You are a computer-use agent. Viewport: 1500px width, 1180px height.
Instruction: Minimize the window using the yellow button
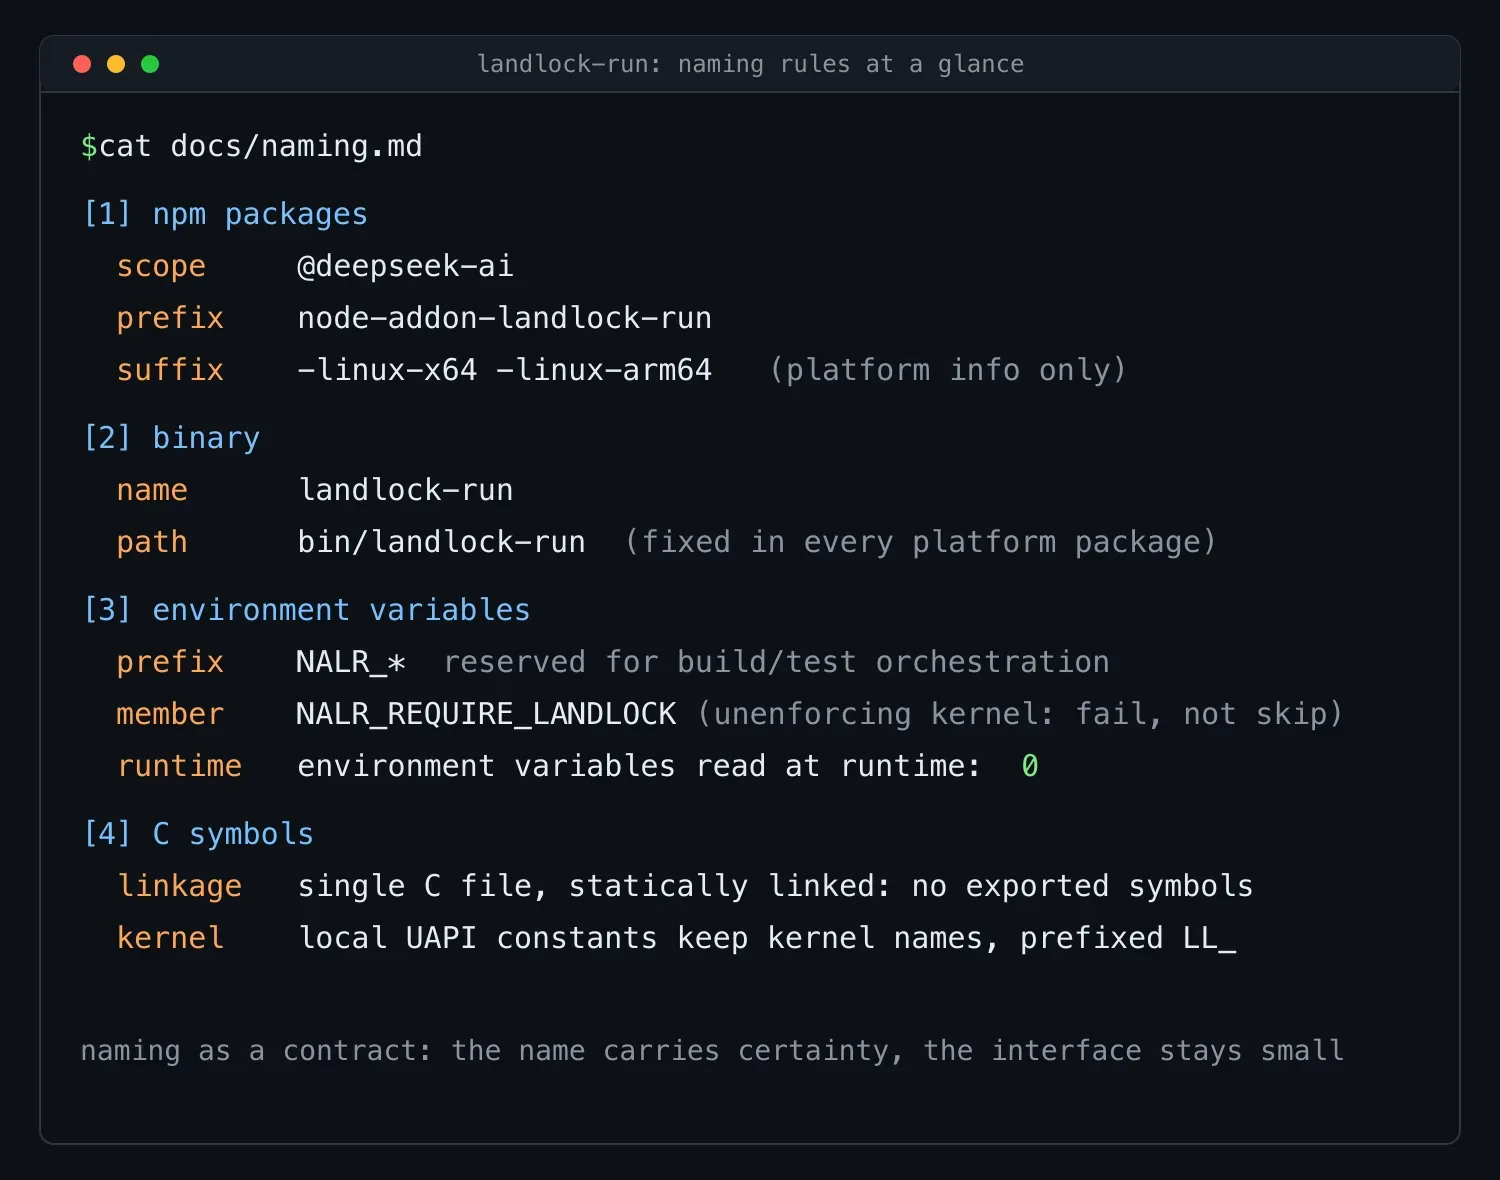(116, 64)
